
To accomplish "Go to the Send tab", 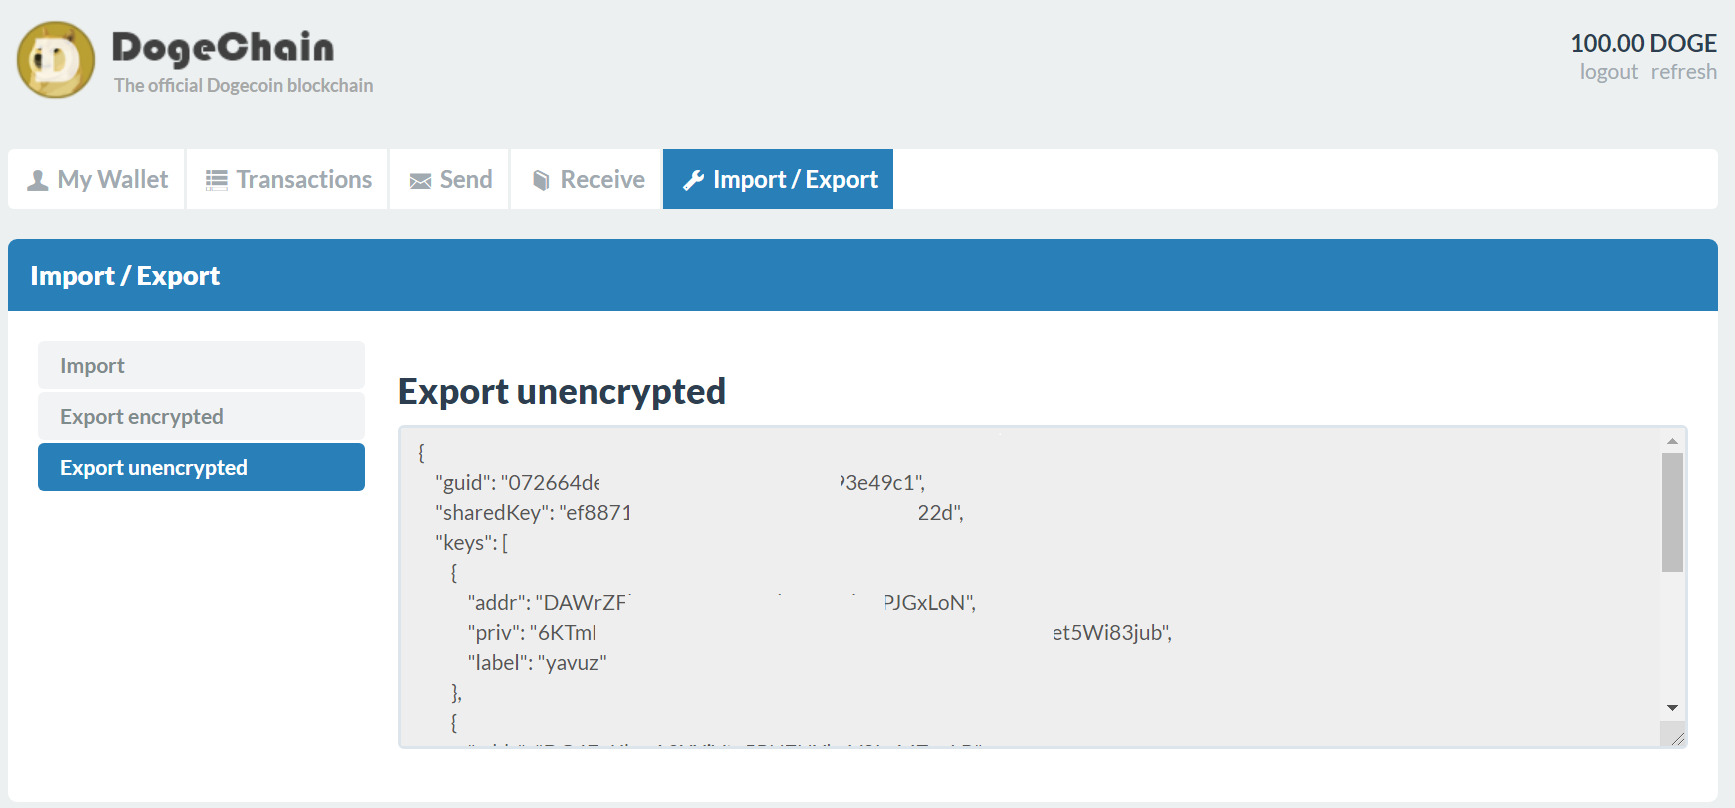I will tap(450, 179).
